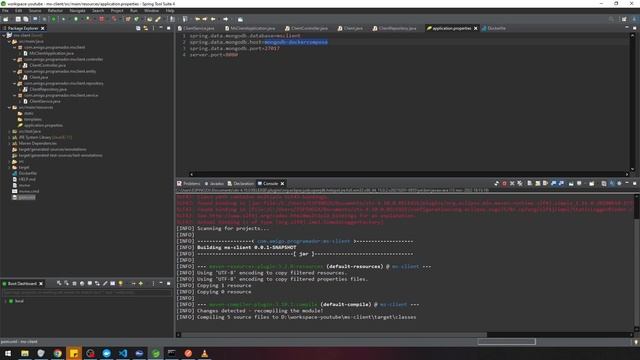This screenshot has height=360, width=640.
Task: Click the Remove Launch icon in Console toolbar
Action: pyautogui.click(x=512, y=184)
